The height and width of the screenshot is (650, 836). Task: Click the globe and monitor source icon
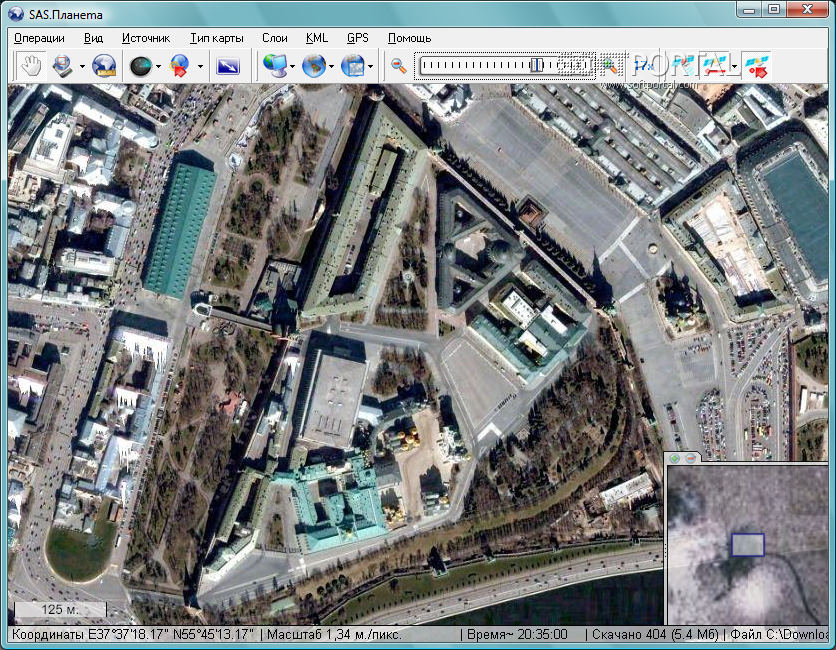[273, 66]
